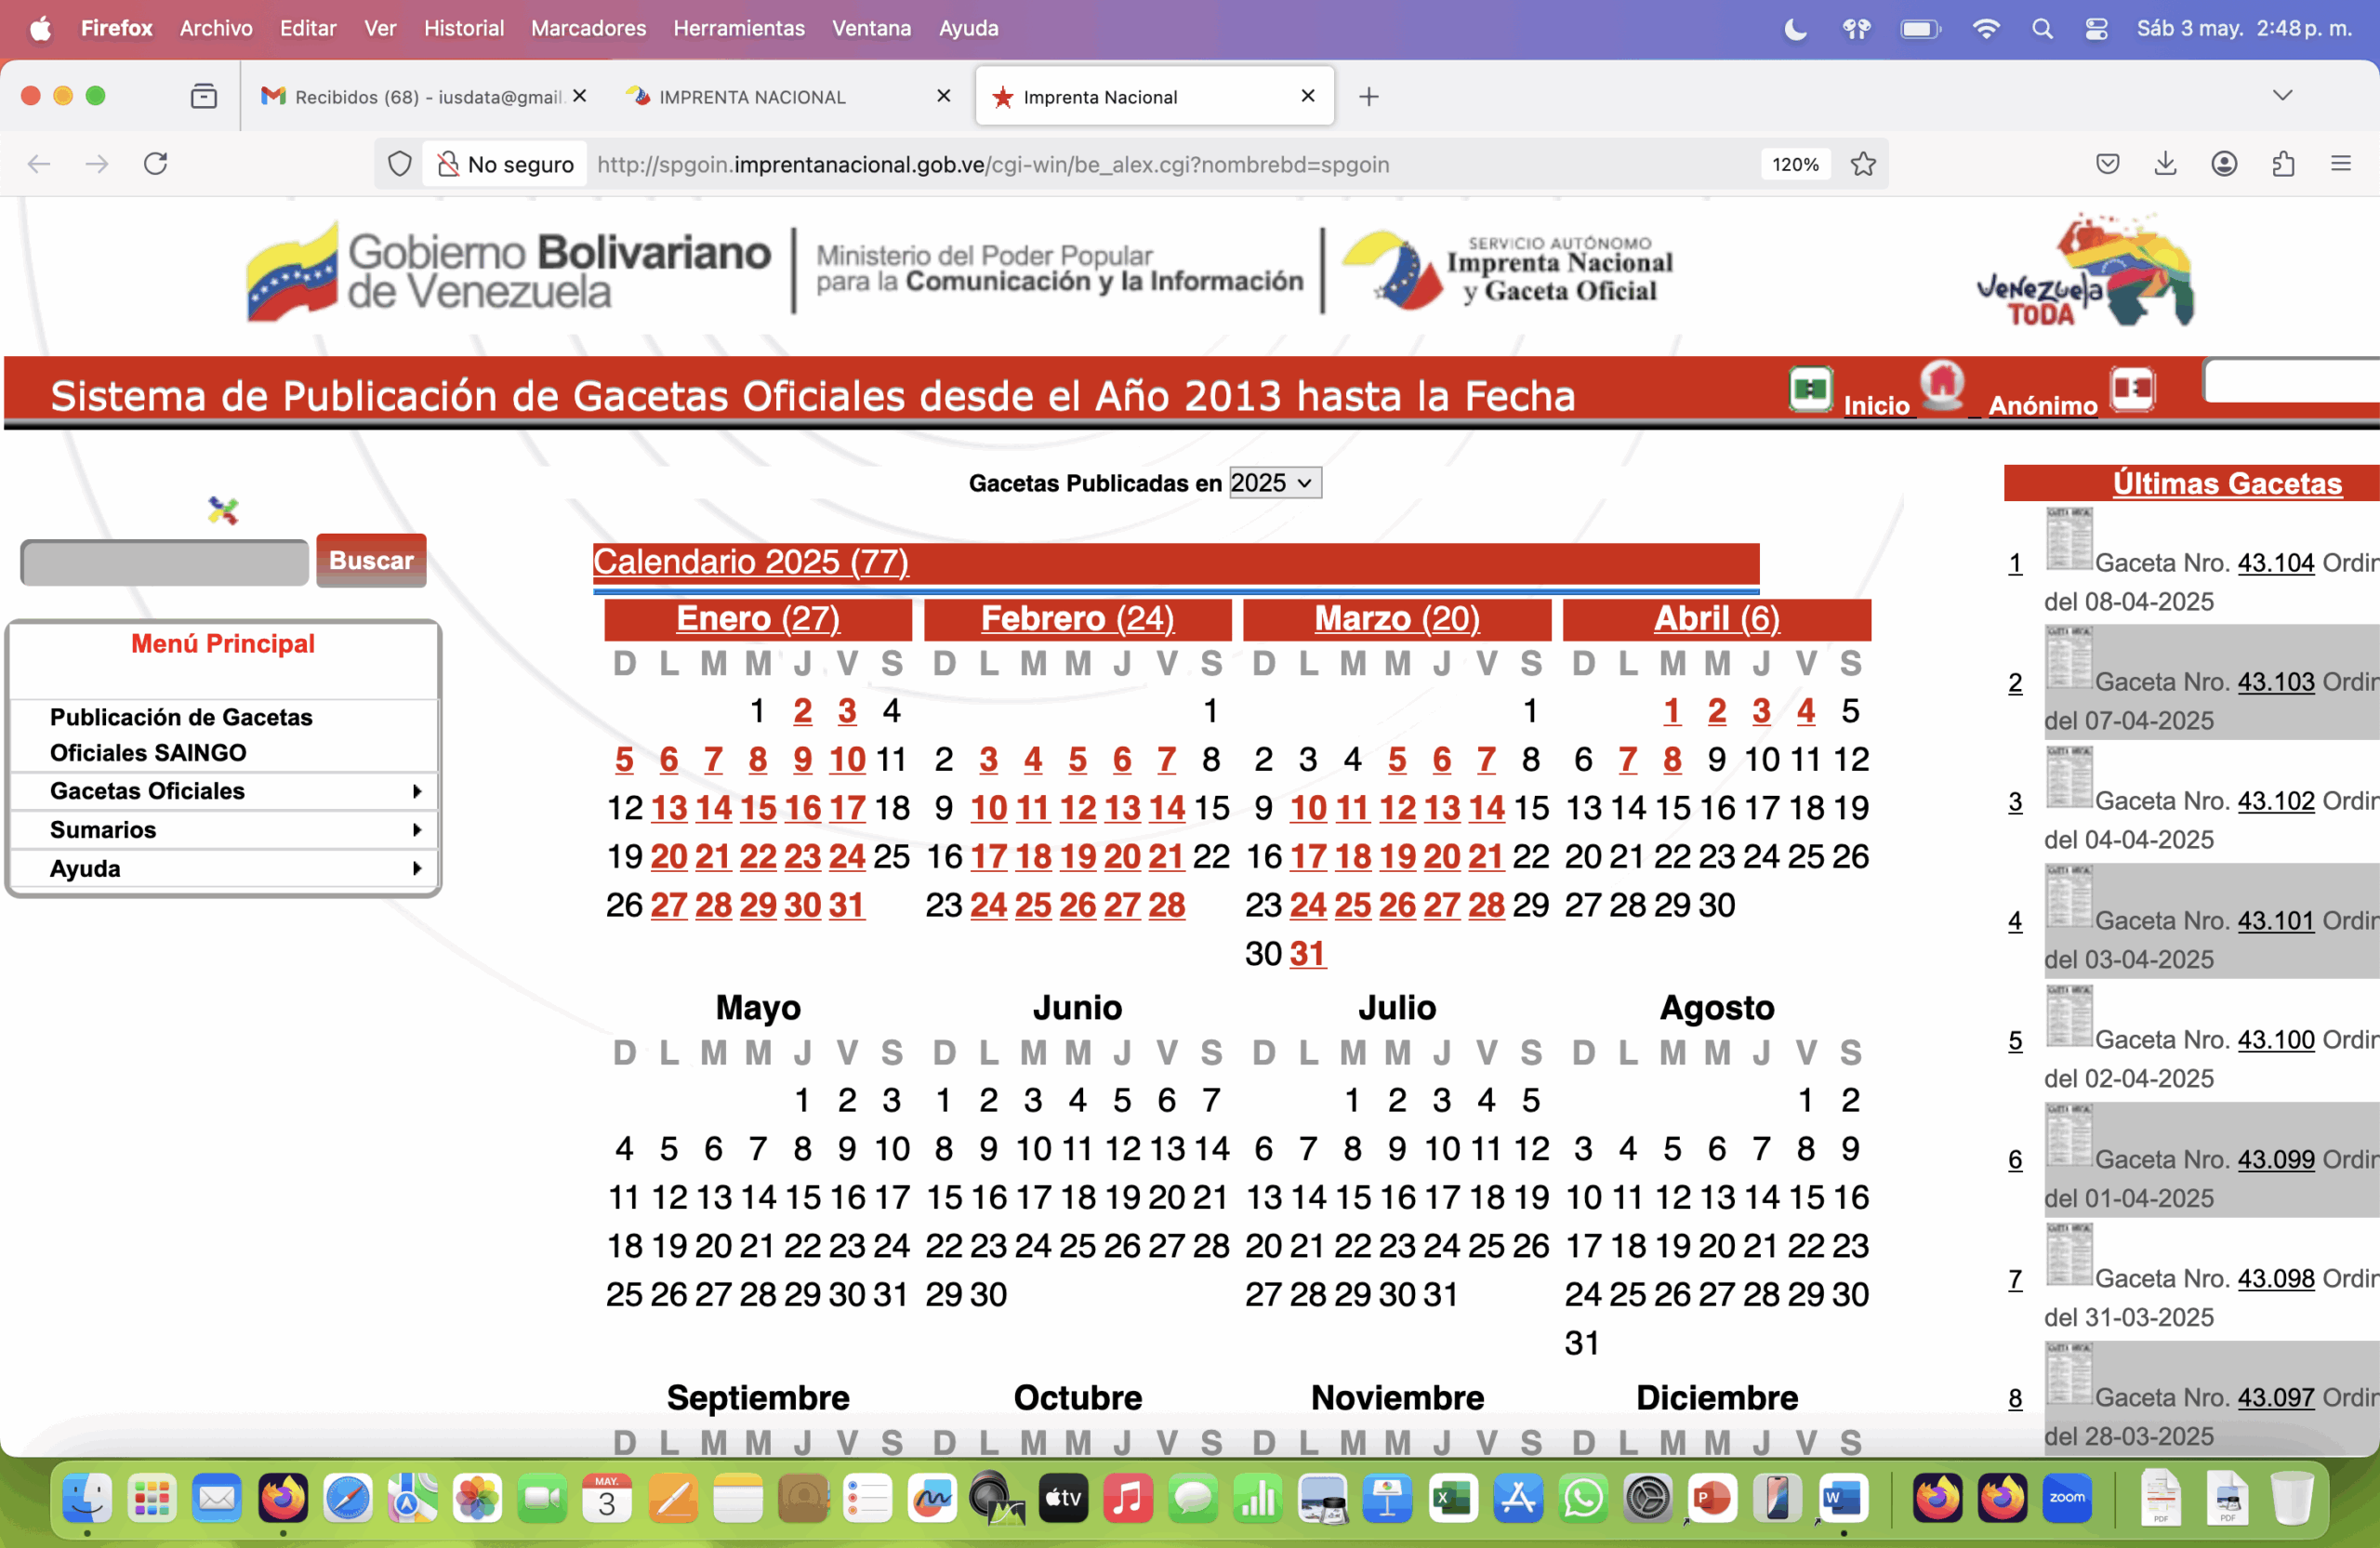Open the Firefox hamburger menu
This screenshot has width=2380, height=1548.
(x=2341, y=164)
